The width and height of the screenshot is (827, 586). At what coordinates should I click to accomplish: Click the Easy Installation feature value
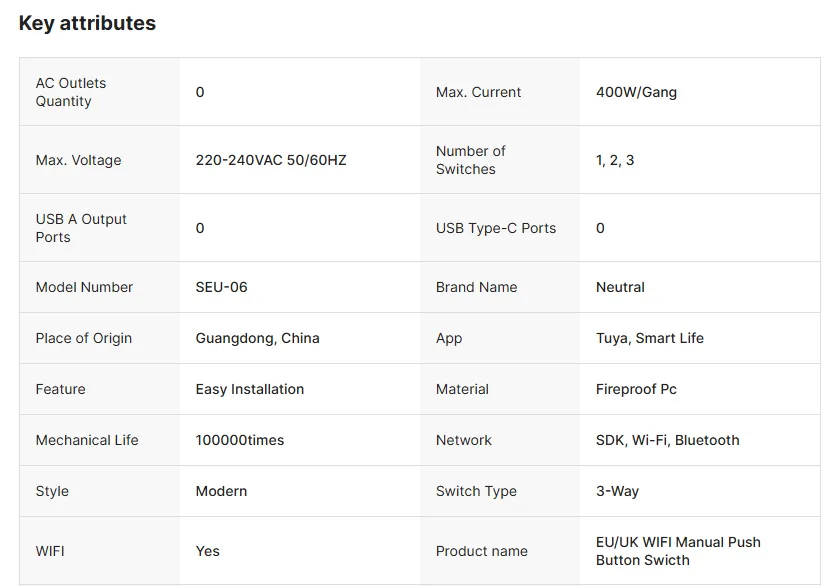tap(250, 389)
